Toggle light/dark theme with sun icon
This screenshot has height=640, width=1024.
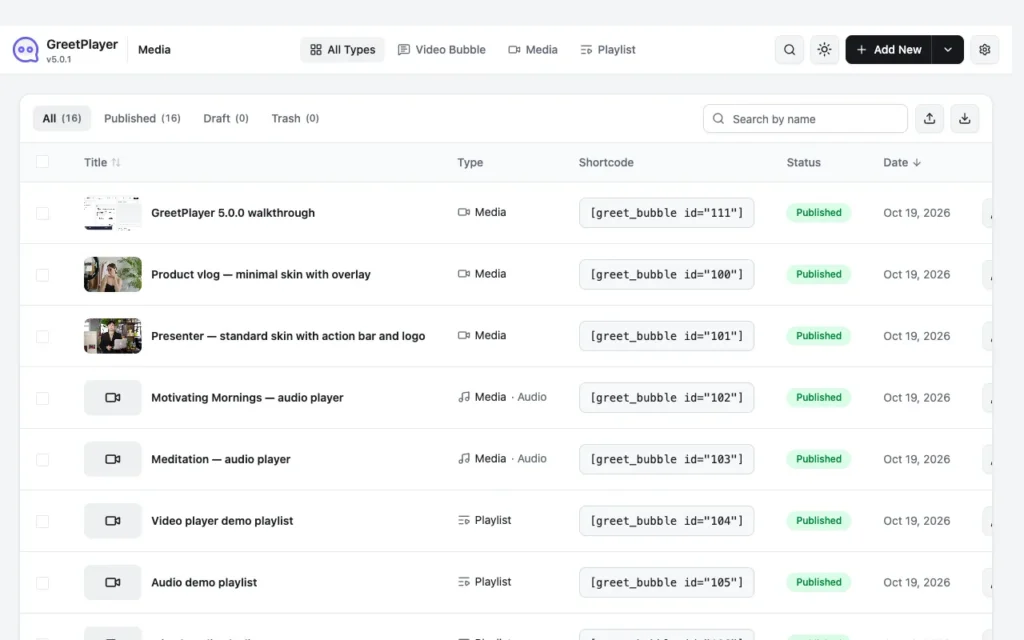[824, 50]
